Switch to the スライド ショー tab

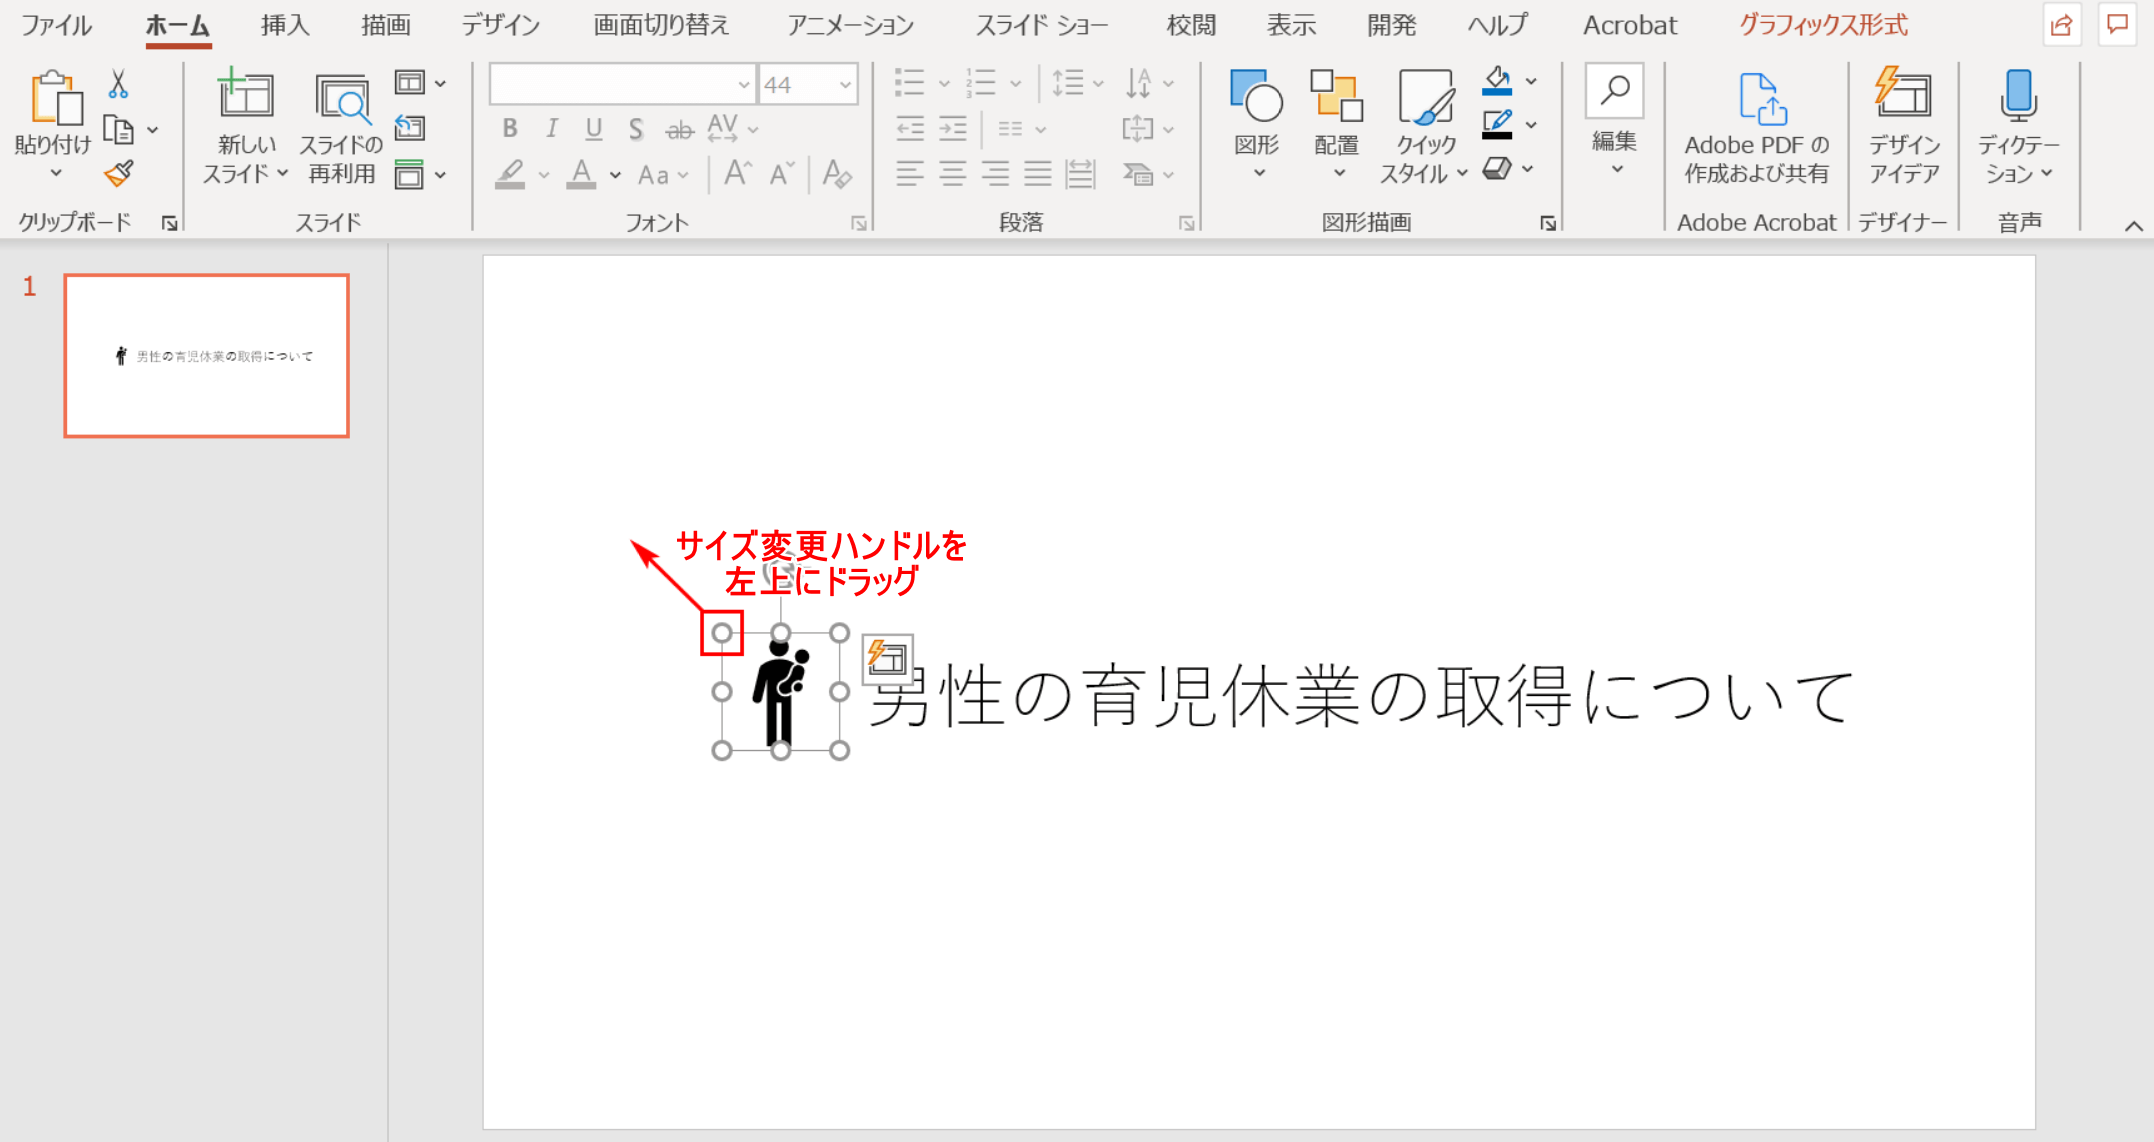(1041, 25)
